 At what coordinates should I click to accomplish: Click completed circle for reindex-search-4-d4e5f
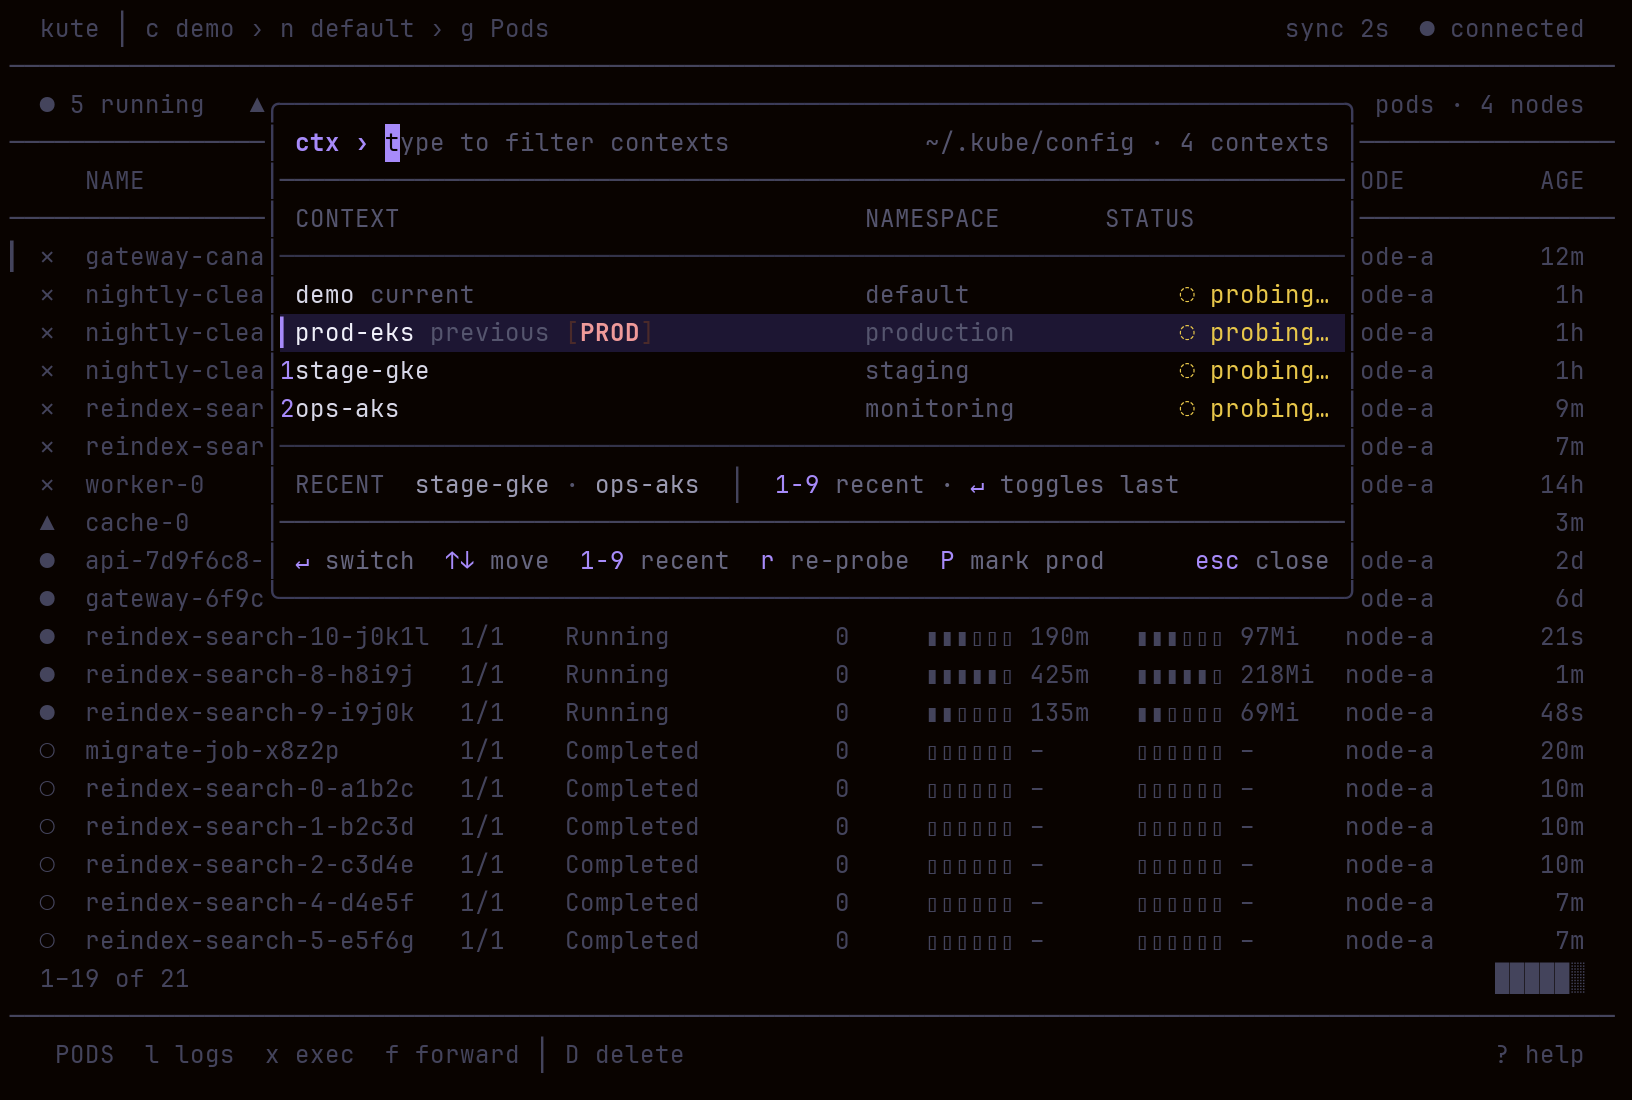(47, 903)
